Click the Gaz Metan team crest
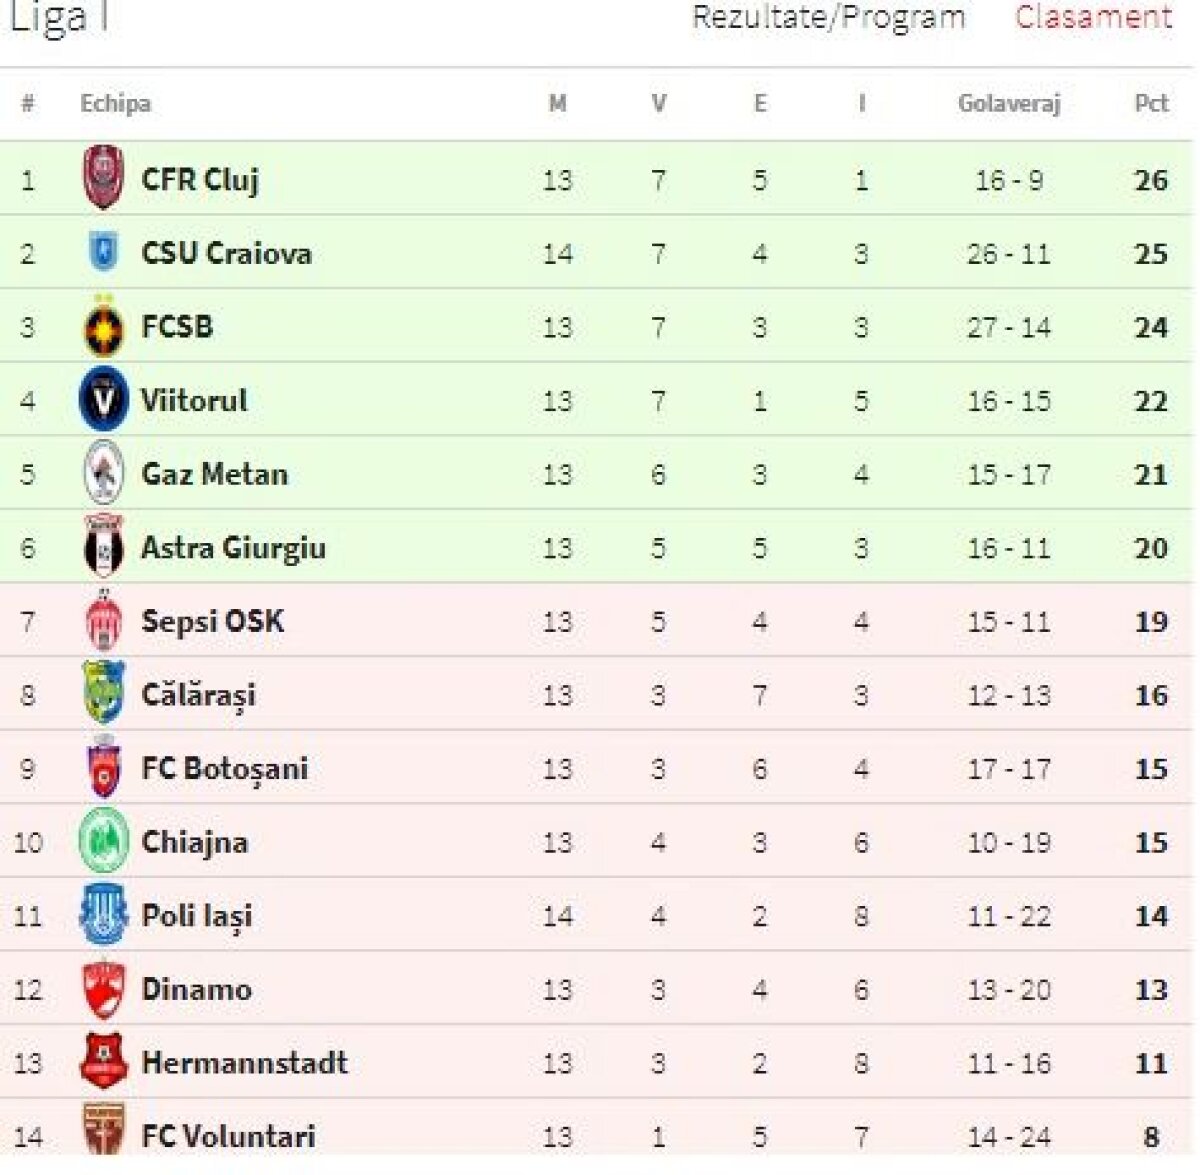Screen dimensions: 1200x1175 point(103,473)
